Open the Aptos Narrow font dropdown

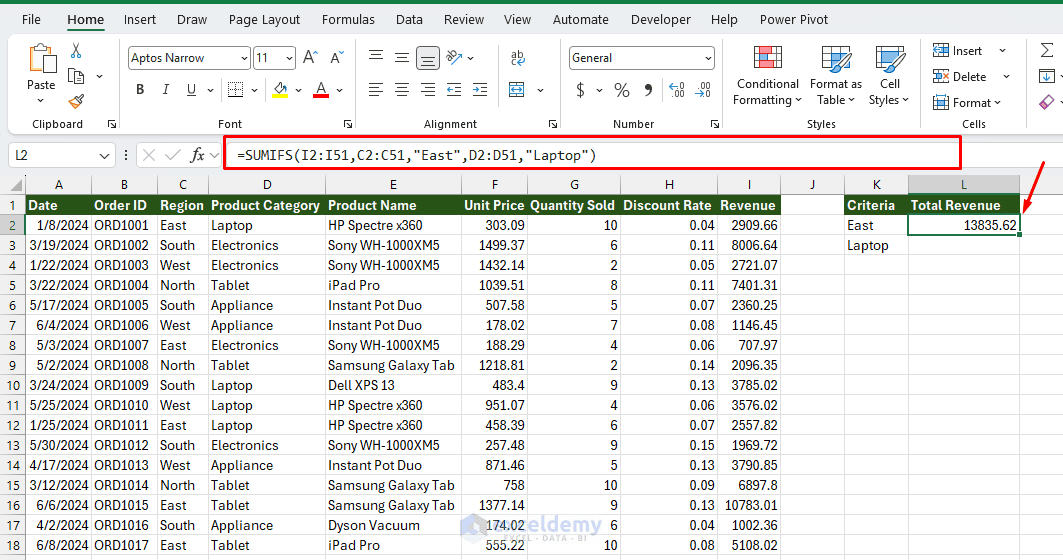coord(244,58)
